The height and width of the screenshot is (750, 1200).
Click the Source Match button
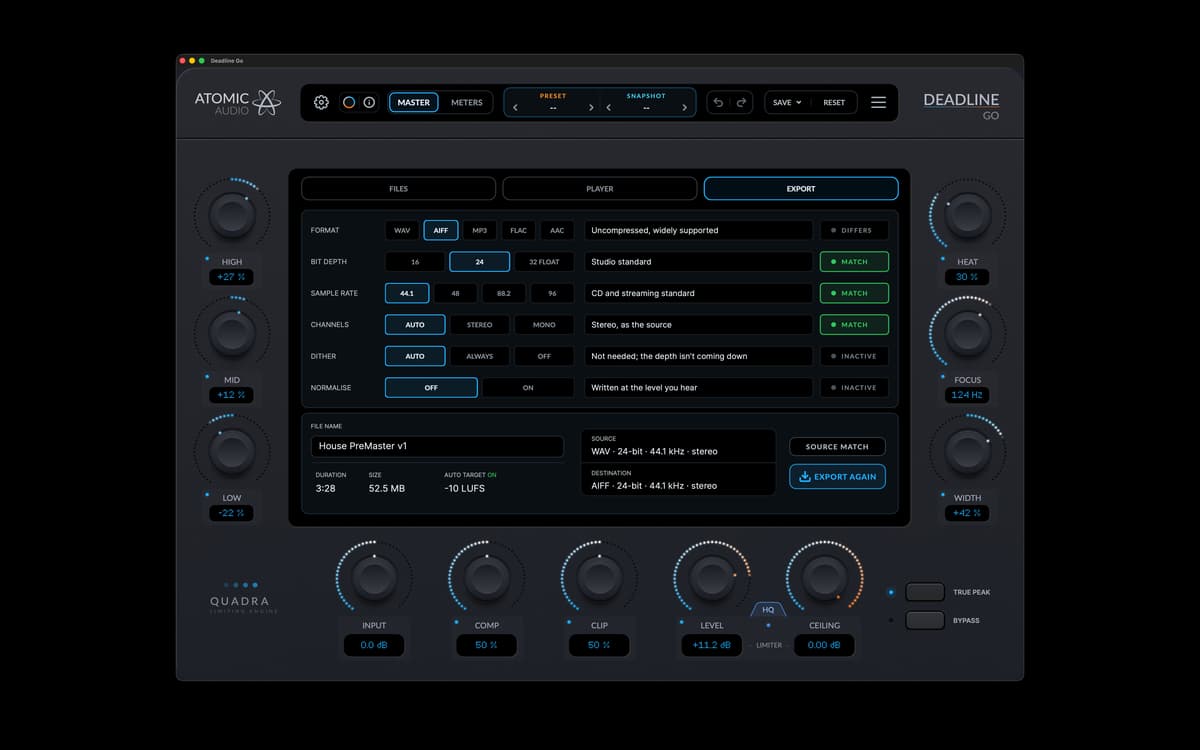(x=837, y=447)
